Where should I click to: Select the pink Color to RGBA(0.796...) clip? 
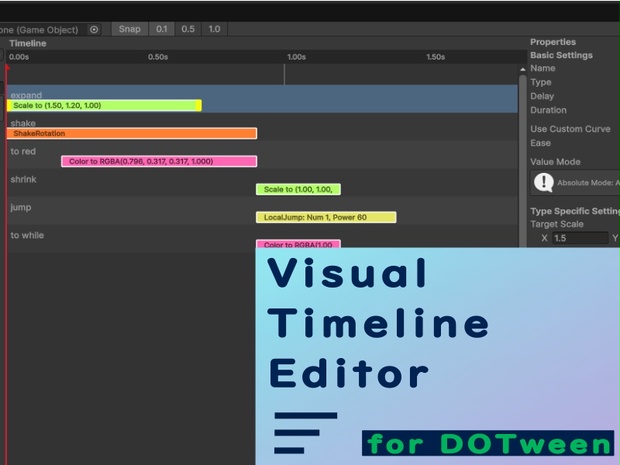[159, 161]
